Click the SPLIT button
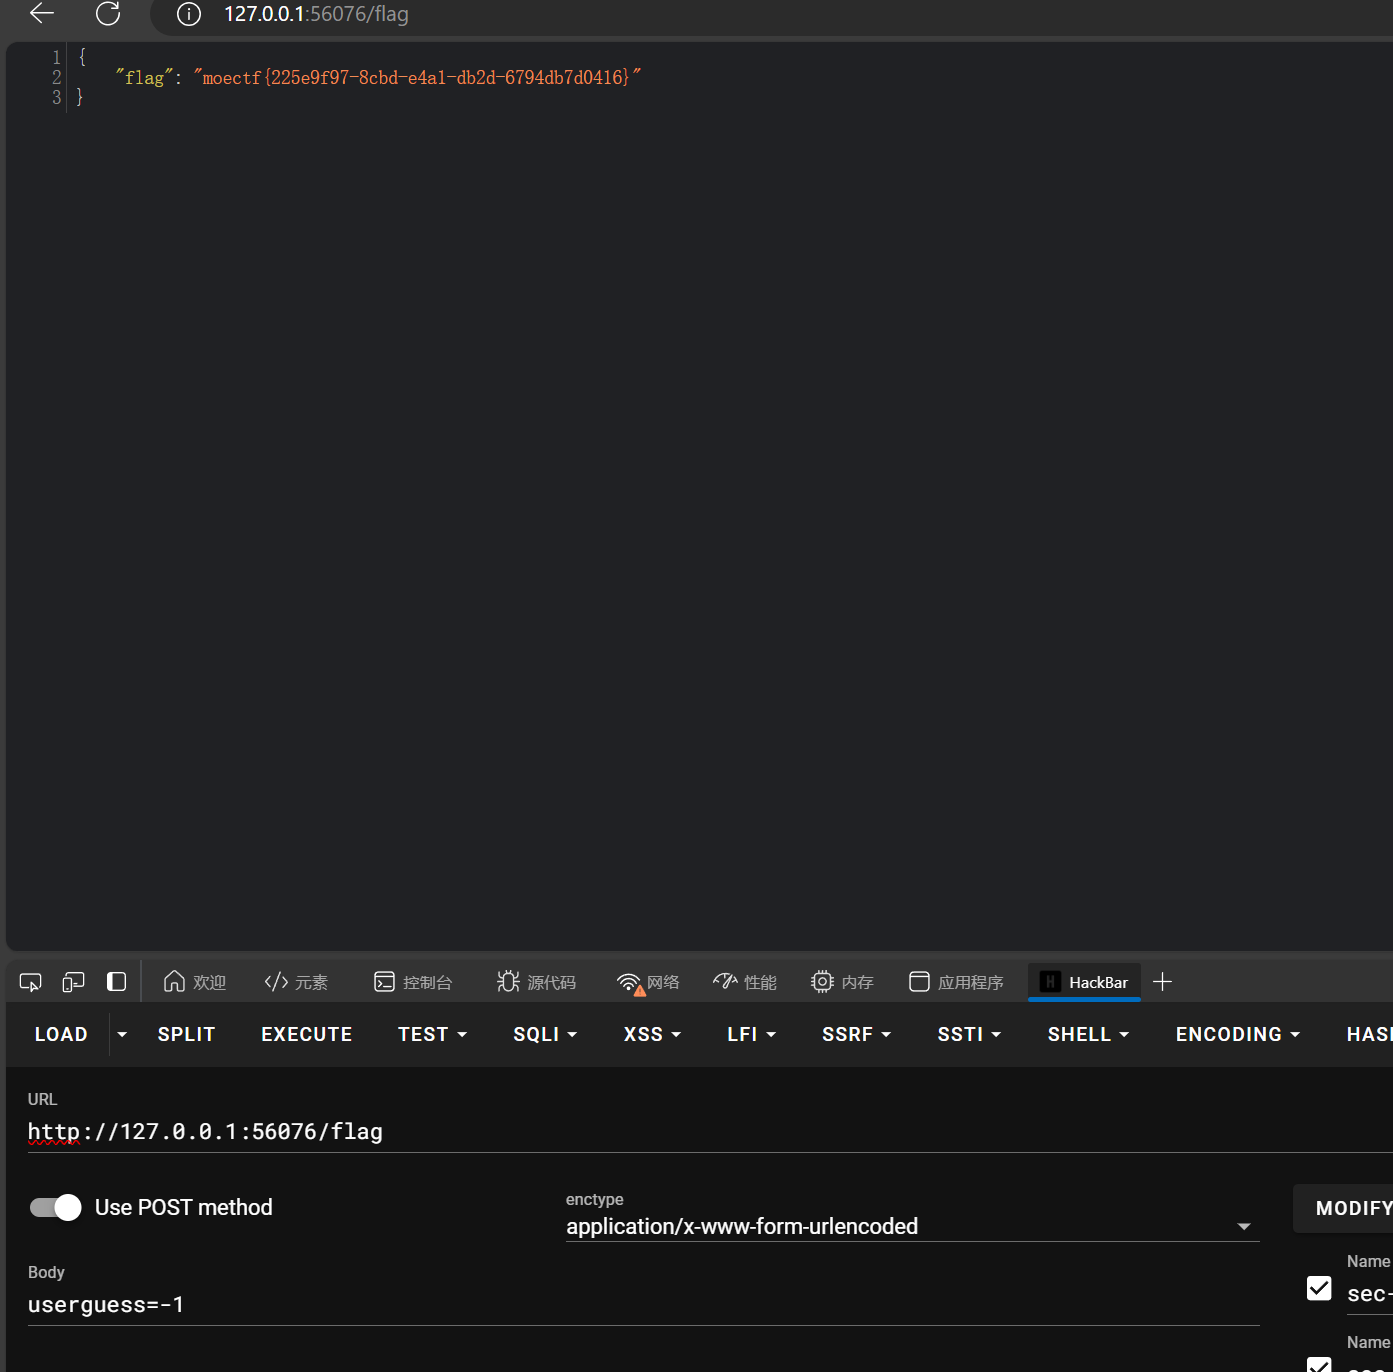 click(x=186, y=1034)
